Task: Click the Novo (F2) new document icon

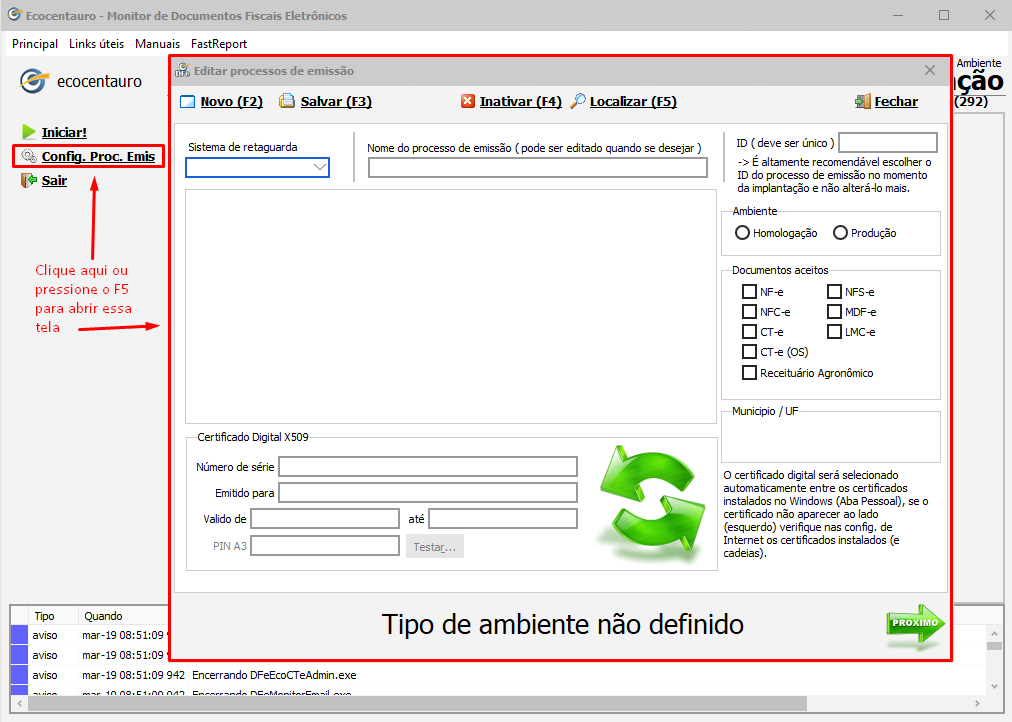Action: coord(188,102)
